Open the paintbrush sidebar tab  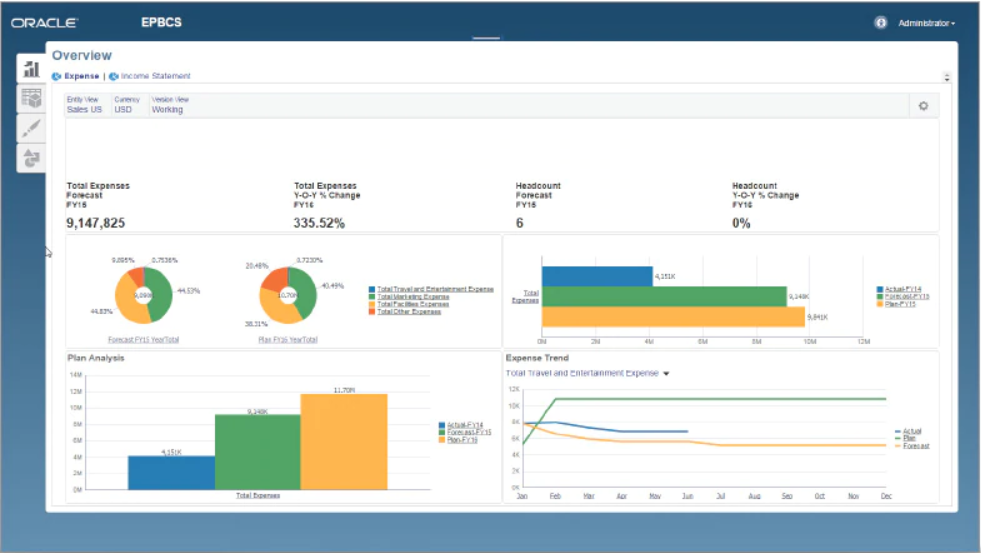pyautogui.click(x=31, y=127)
